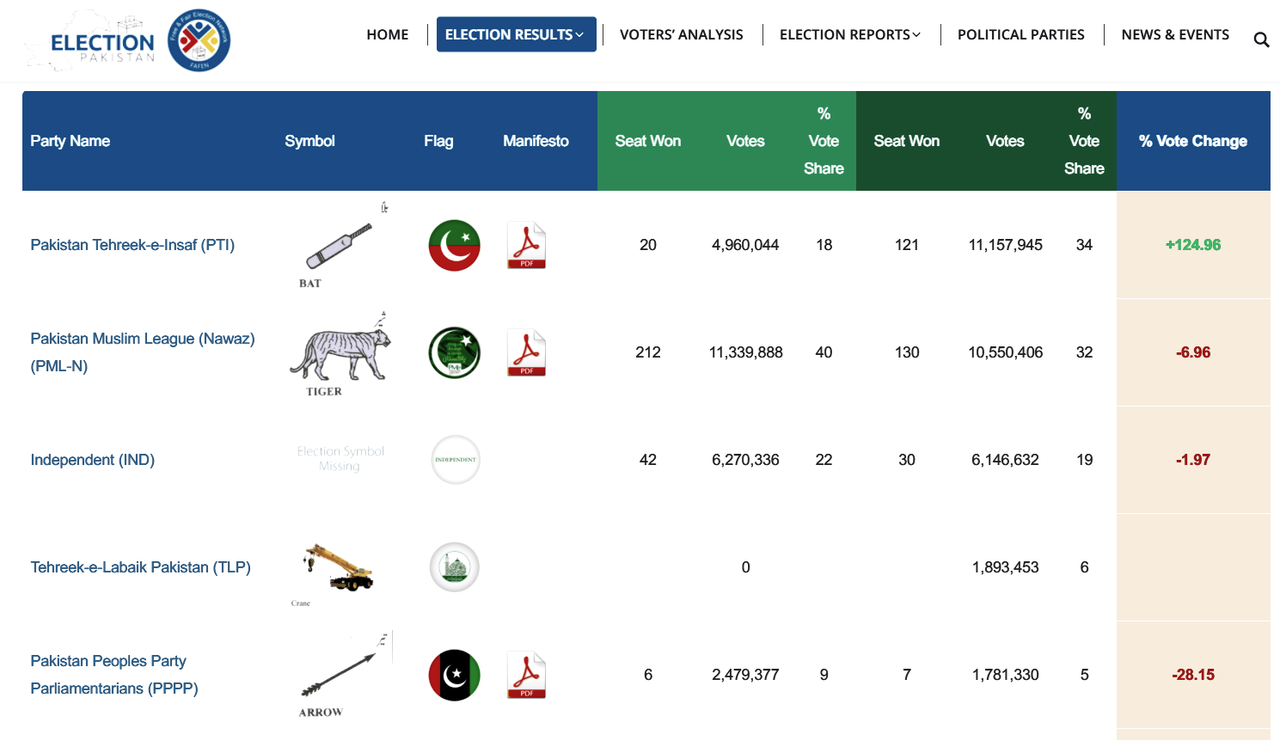Open PTI manifesto PDF icon
The image size is (1280, 740).
pos(527,245)
